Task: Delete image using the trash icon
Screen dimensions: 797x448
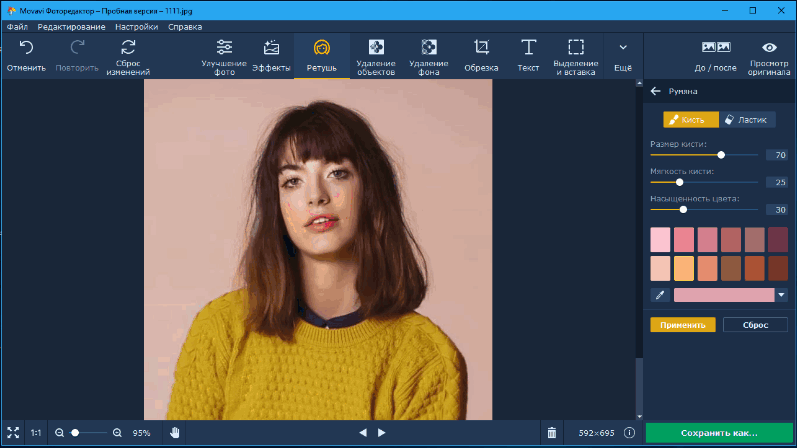Action: 551,433
